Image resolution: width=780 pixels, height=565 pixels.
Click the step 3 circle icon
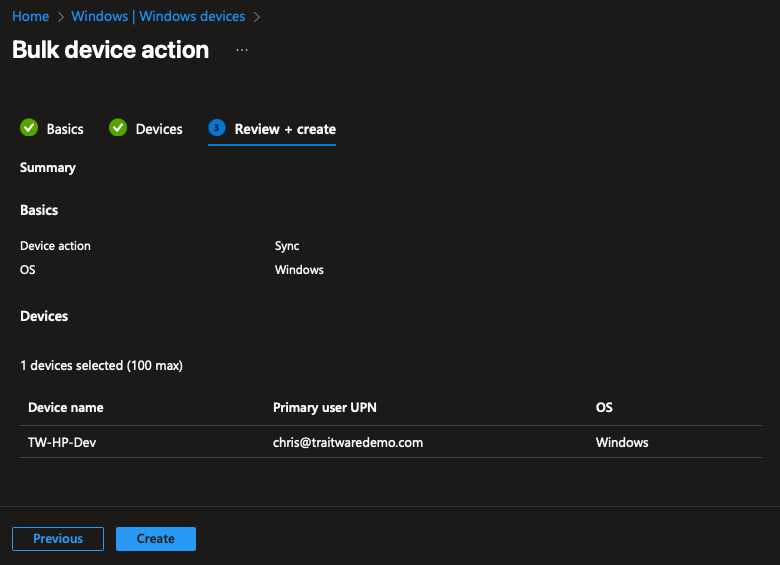point(217,128)
